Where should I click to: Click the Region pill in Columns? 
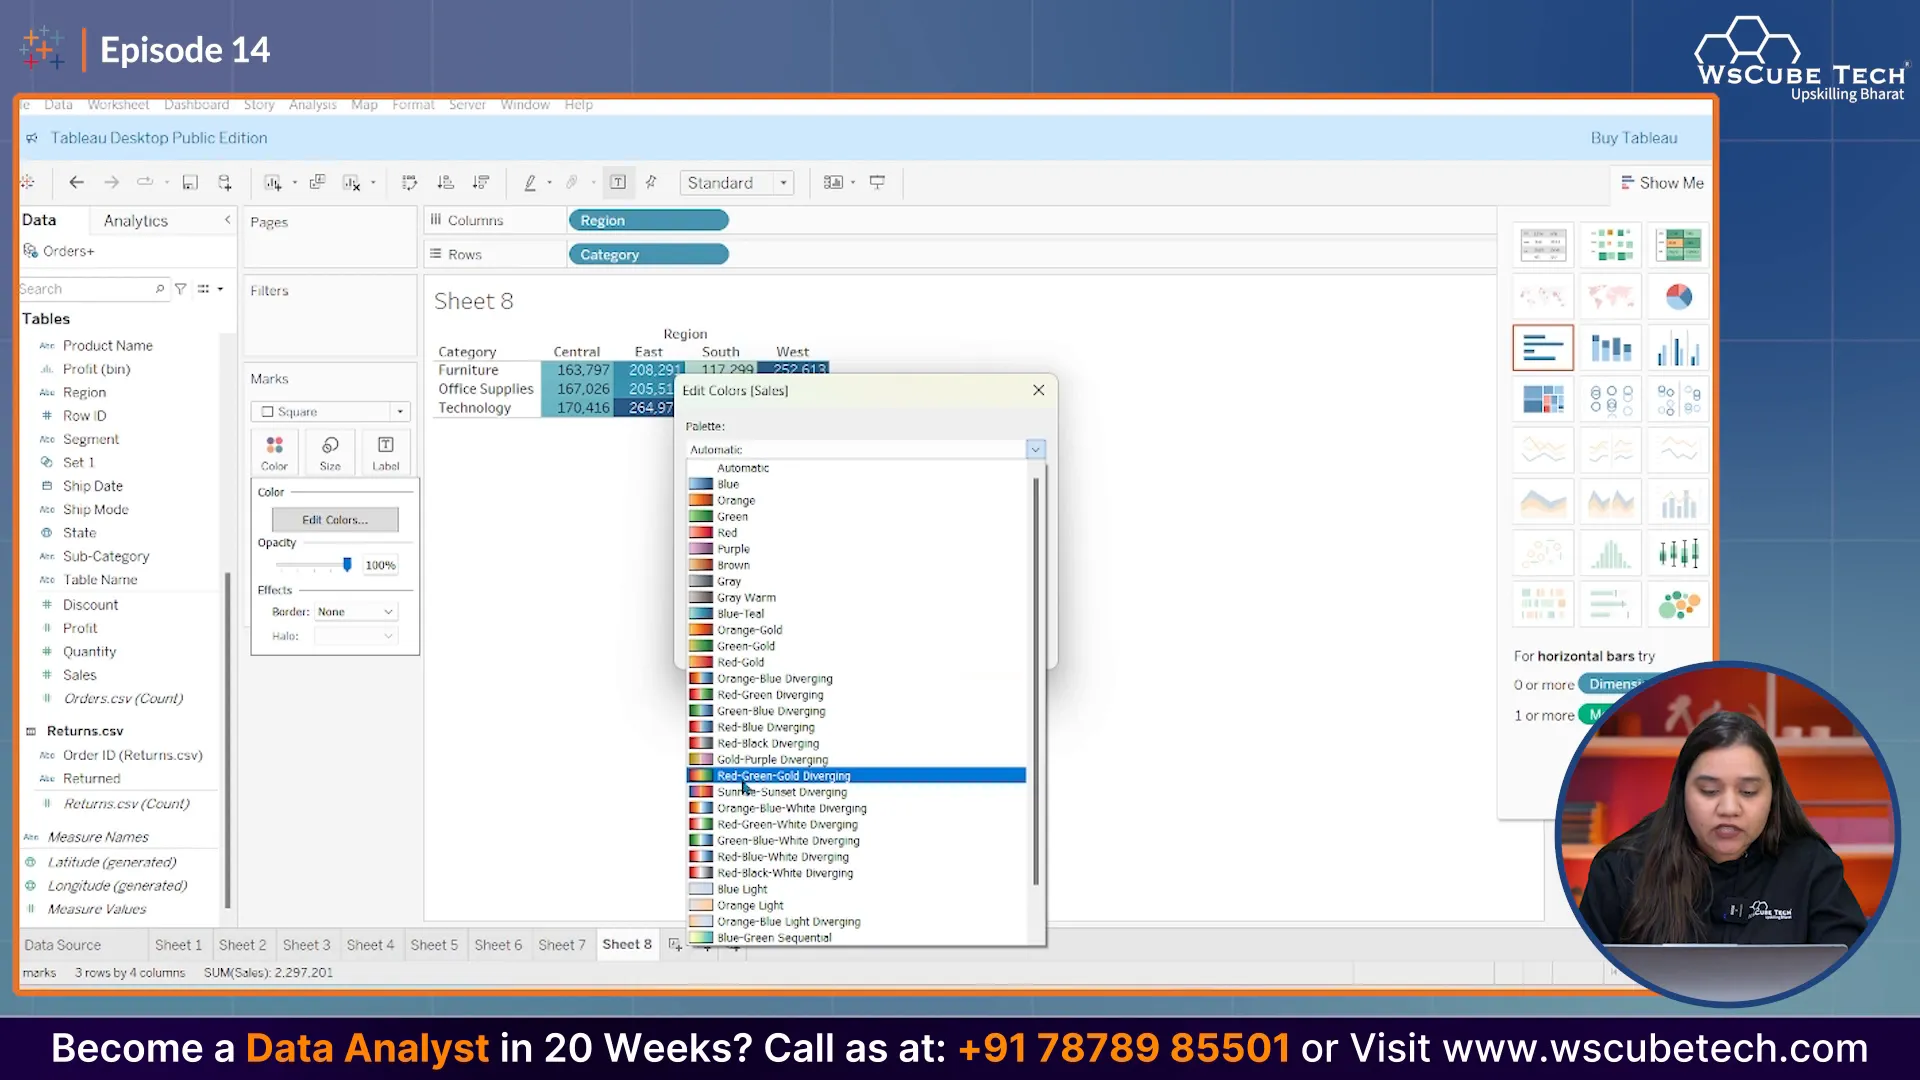(648, 220)
